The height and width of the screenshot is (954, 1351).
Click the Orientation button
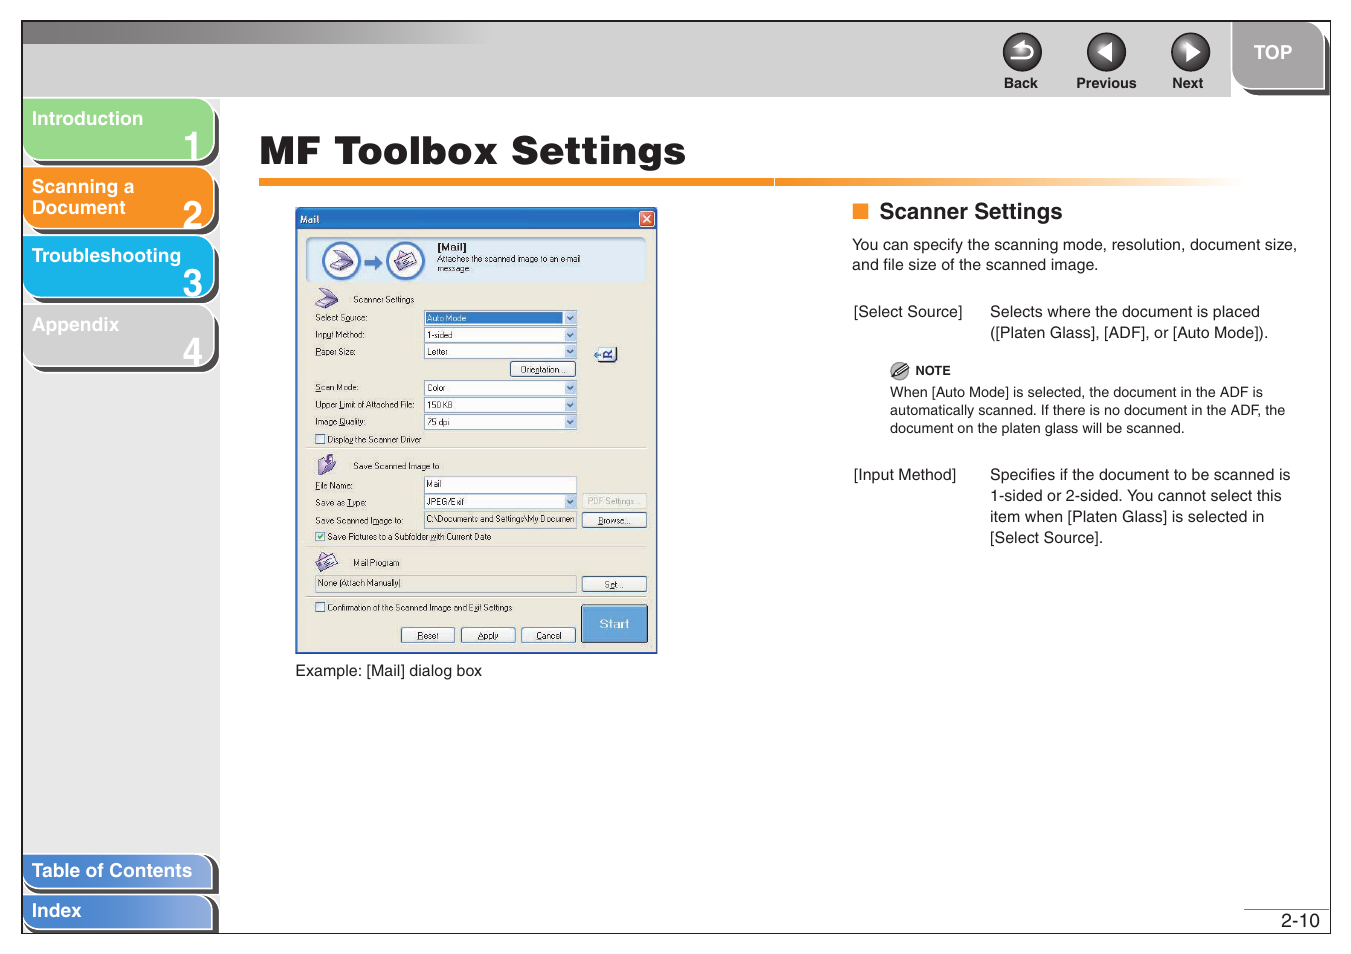pos(542,370)
